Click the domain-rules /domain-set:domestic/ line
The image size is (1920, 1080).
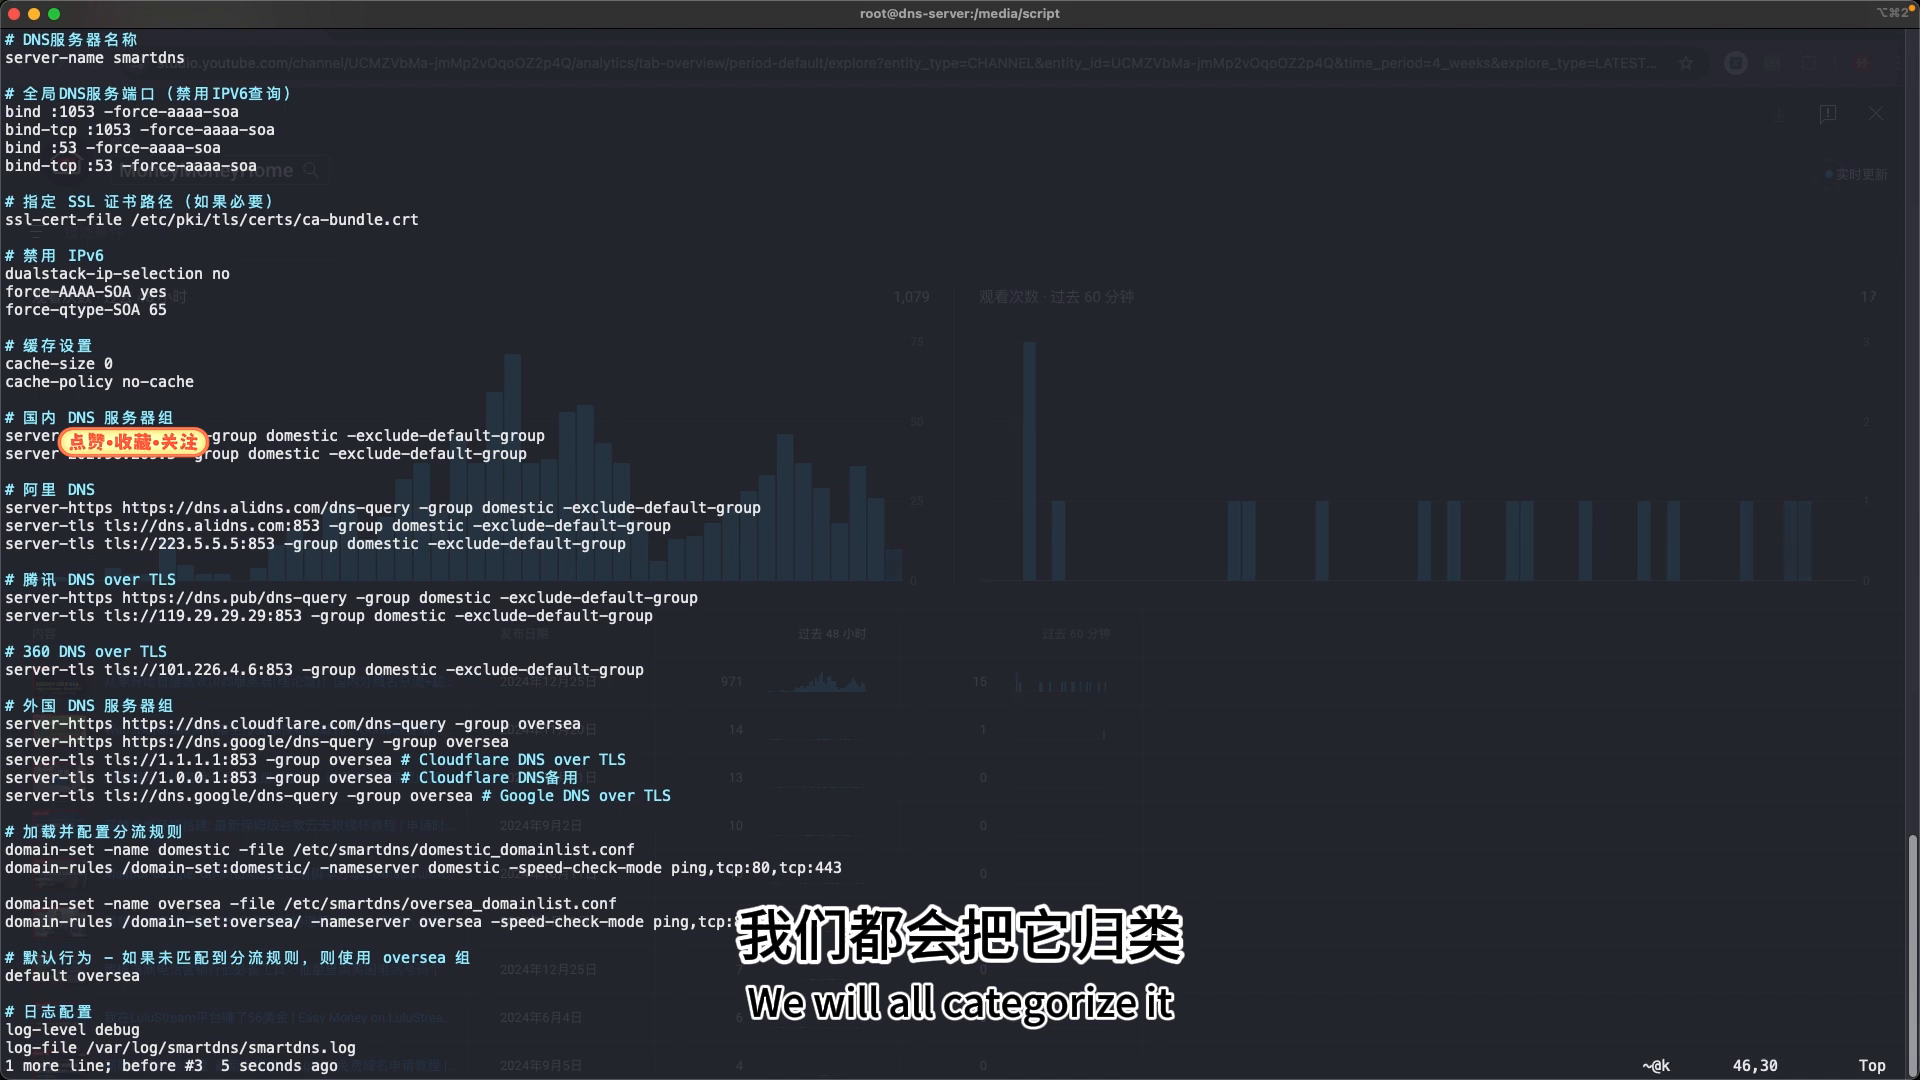pos(423,868)
